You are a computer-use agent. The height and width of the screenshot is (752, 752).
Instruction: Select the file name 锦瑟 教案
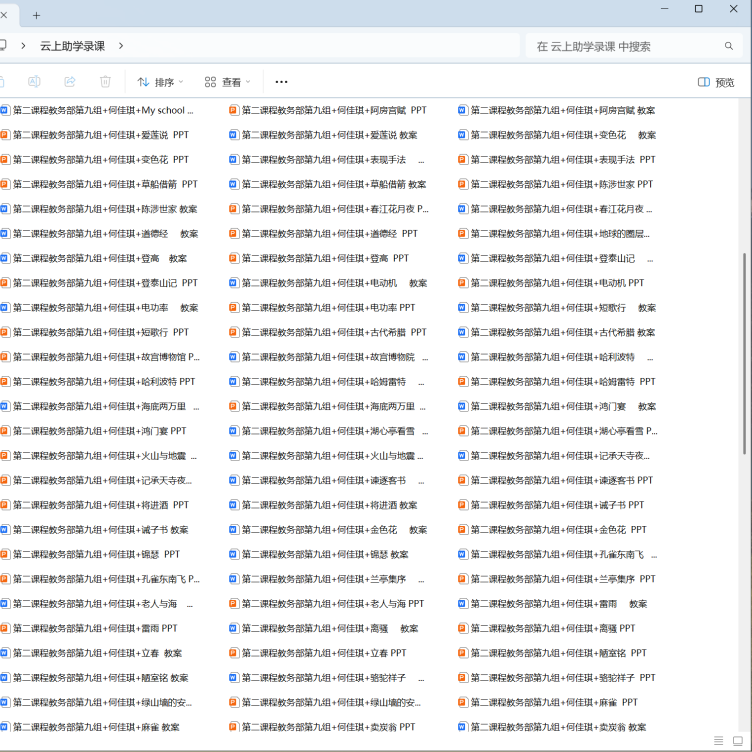(x=325, y=554)
